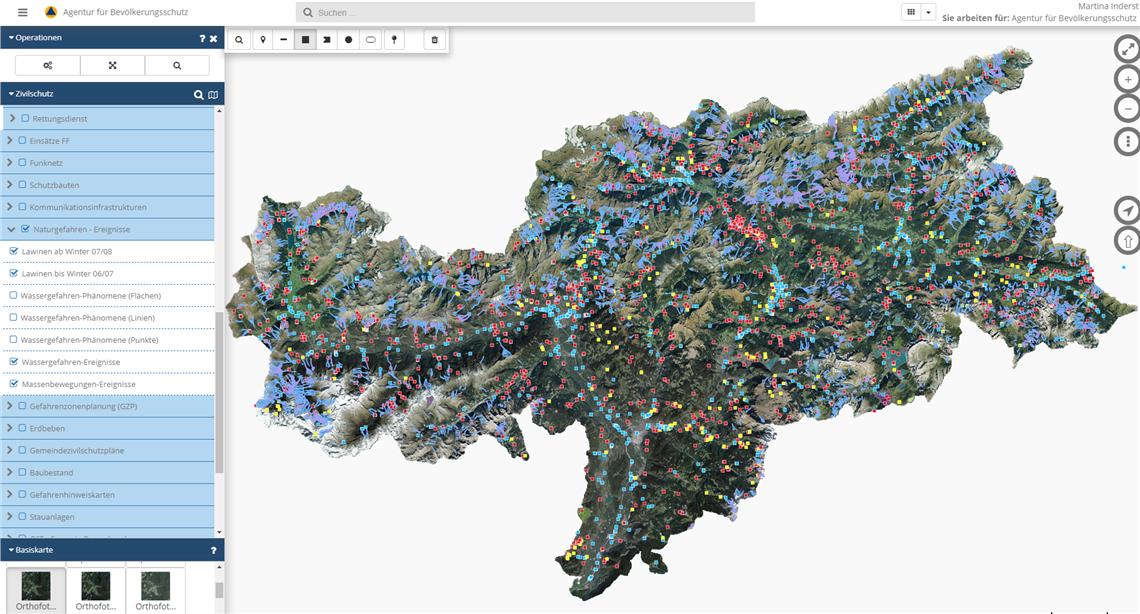Image resolution: width=1140 pixels, height=614 pixels.
Task: Open the grid view dropdown arrow
Action: [x=929, y=12]
